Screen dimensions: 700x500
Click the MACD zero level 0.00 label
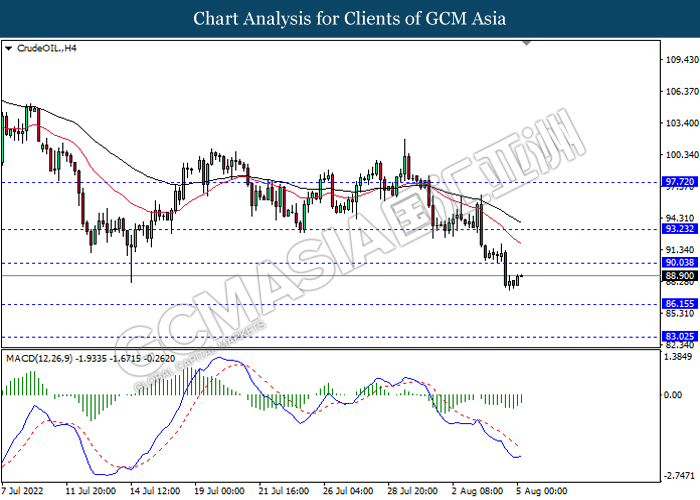click(x=673, y=395)
